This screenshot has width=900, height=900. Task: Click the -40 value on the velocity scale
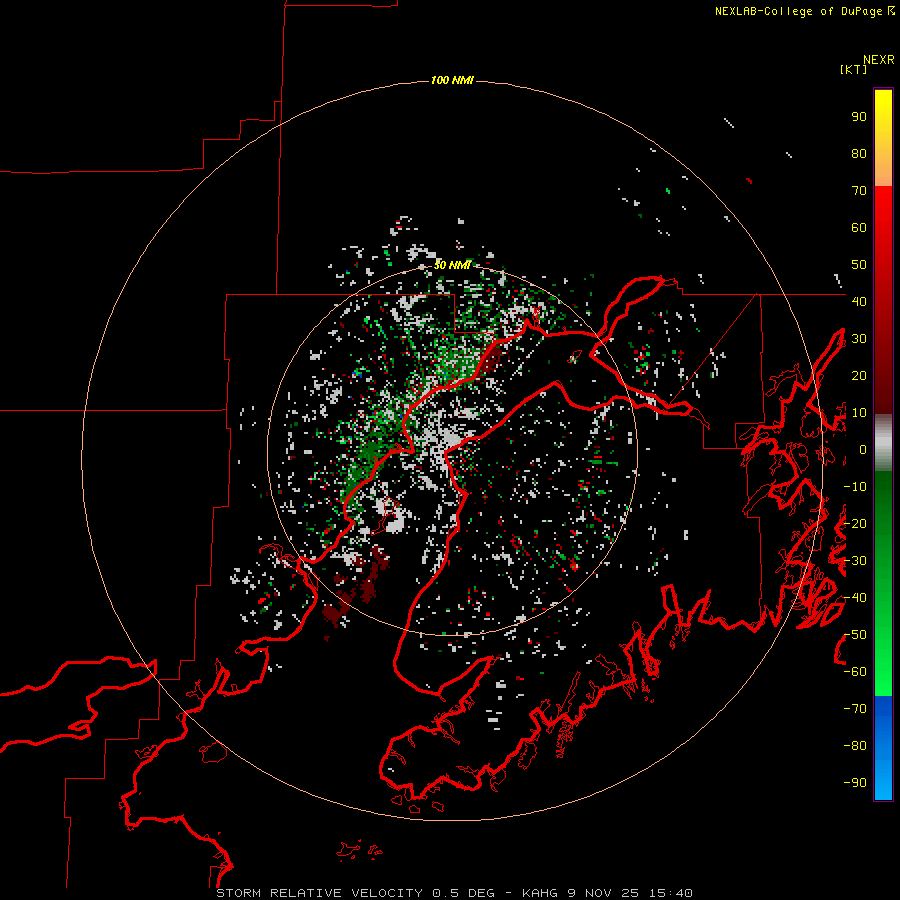855,598
